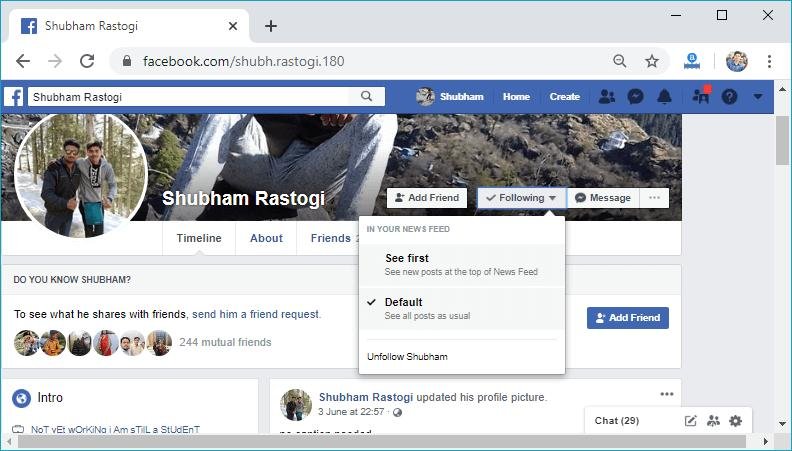Click 244 mutual friends text
Image resolution: width=792 pixels, height=451 pixels.
click(225, 342)
